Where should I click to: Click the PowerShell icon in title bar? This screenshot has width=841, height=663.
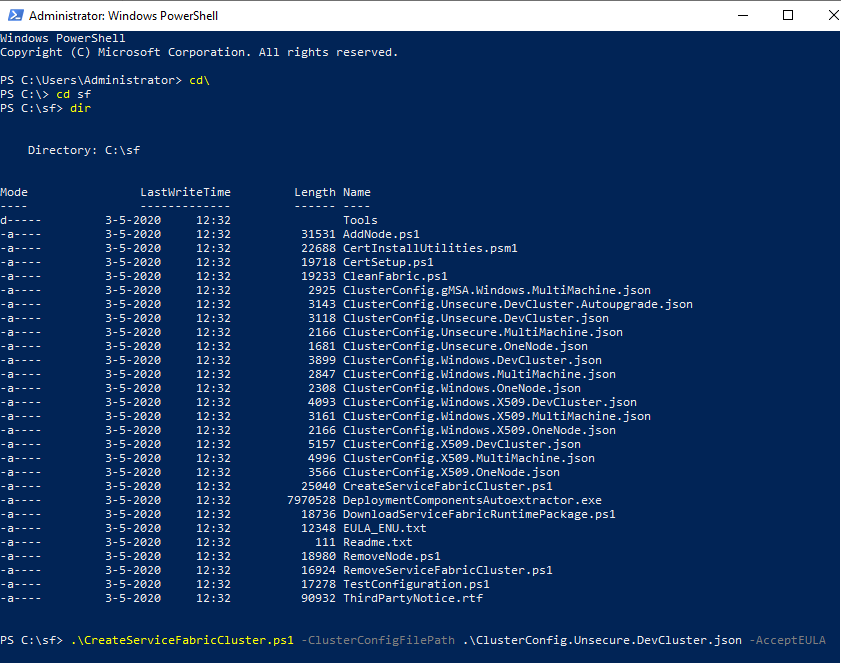(x=16, y=16)
